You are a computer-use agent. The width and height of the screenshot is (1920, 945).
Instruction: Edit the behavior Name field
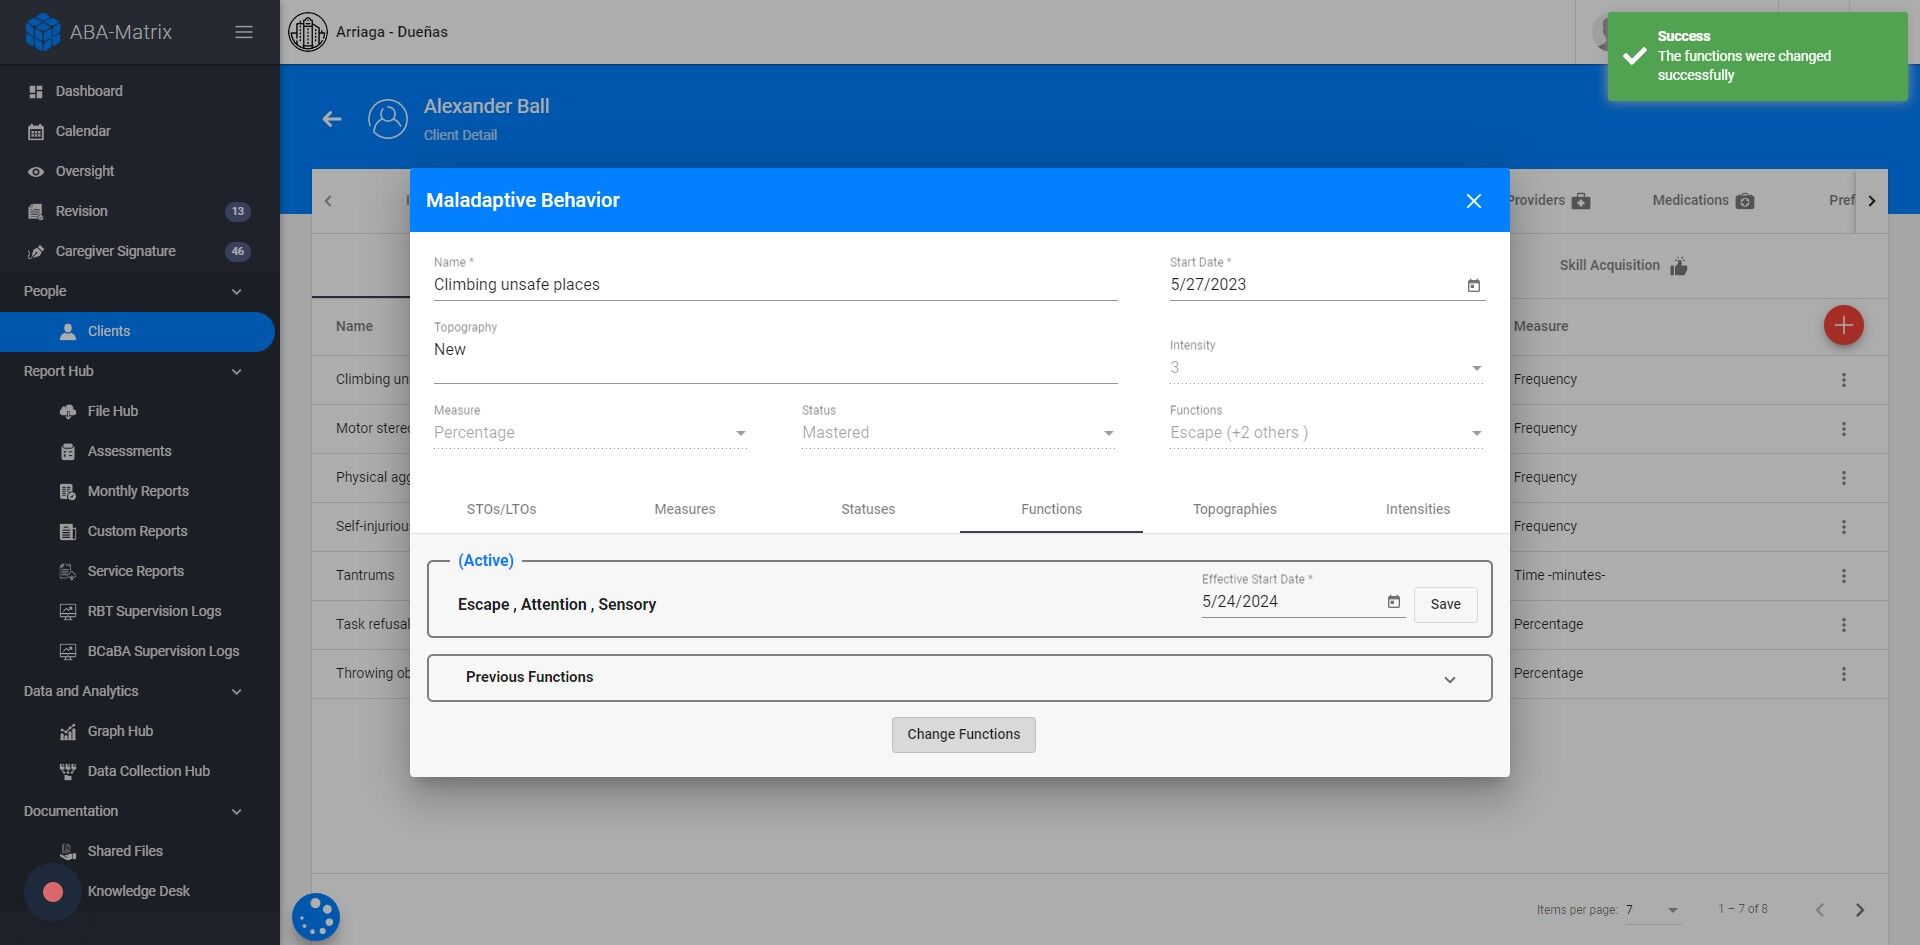(775, 285)
